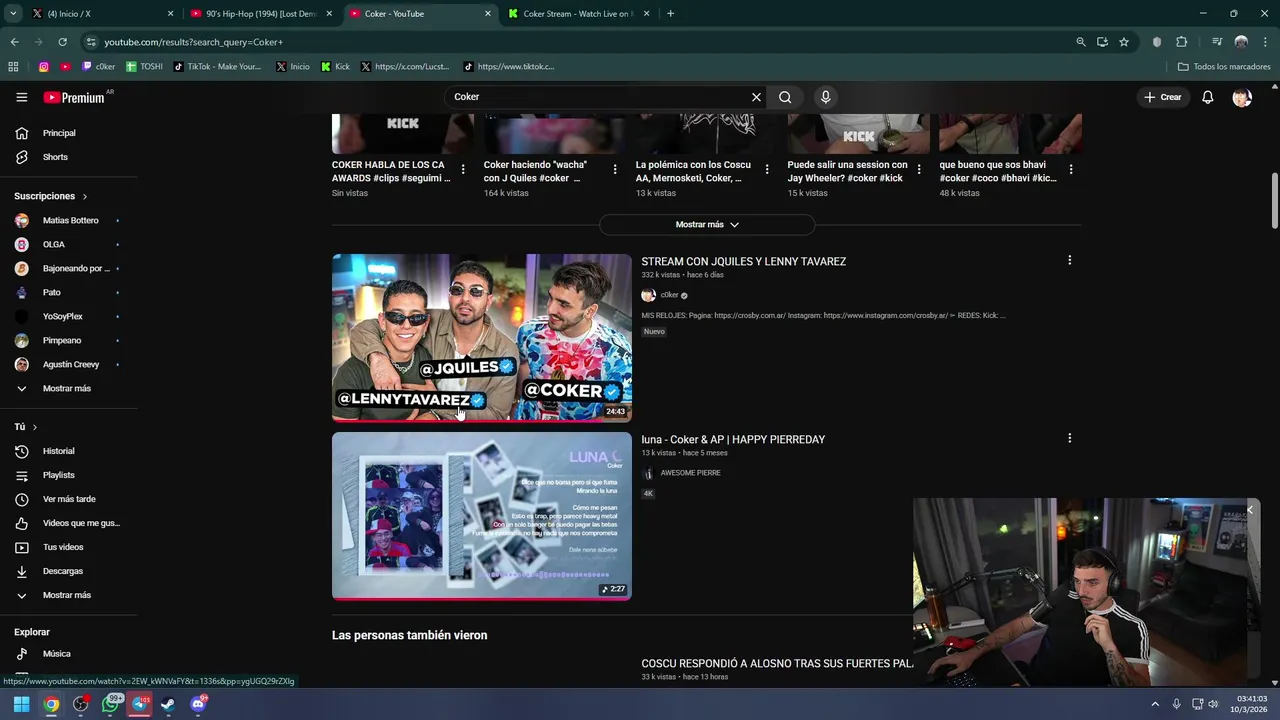Open the Steam taskbar icon
The width and height of the screenshot is (1280, 720).
(168, 704)
